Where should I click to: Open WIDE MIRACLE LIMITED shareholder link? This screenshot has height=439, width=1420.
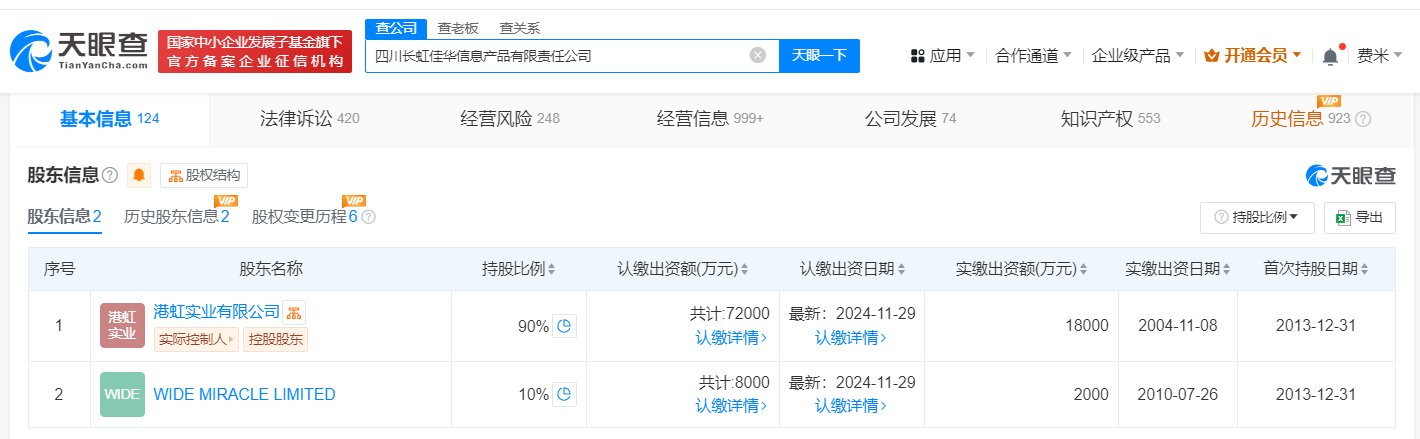[x=244, y=395]
